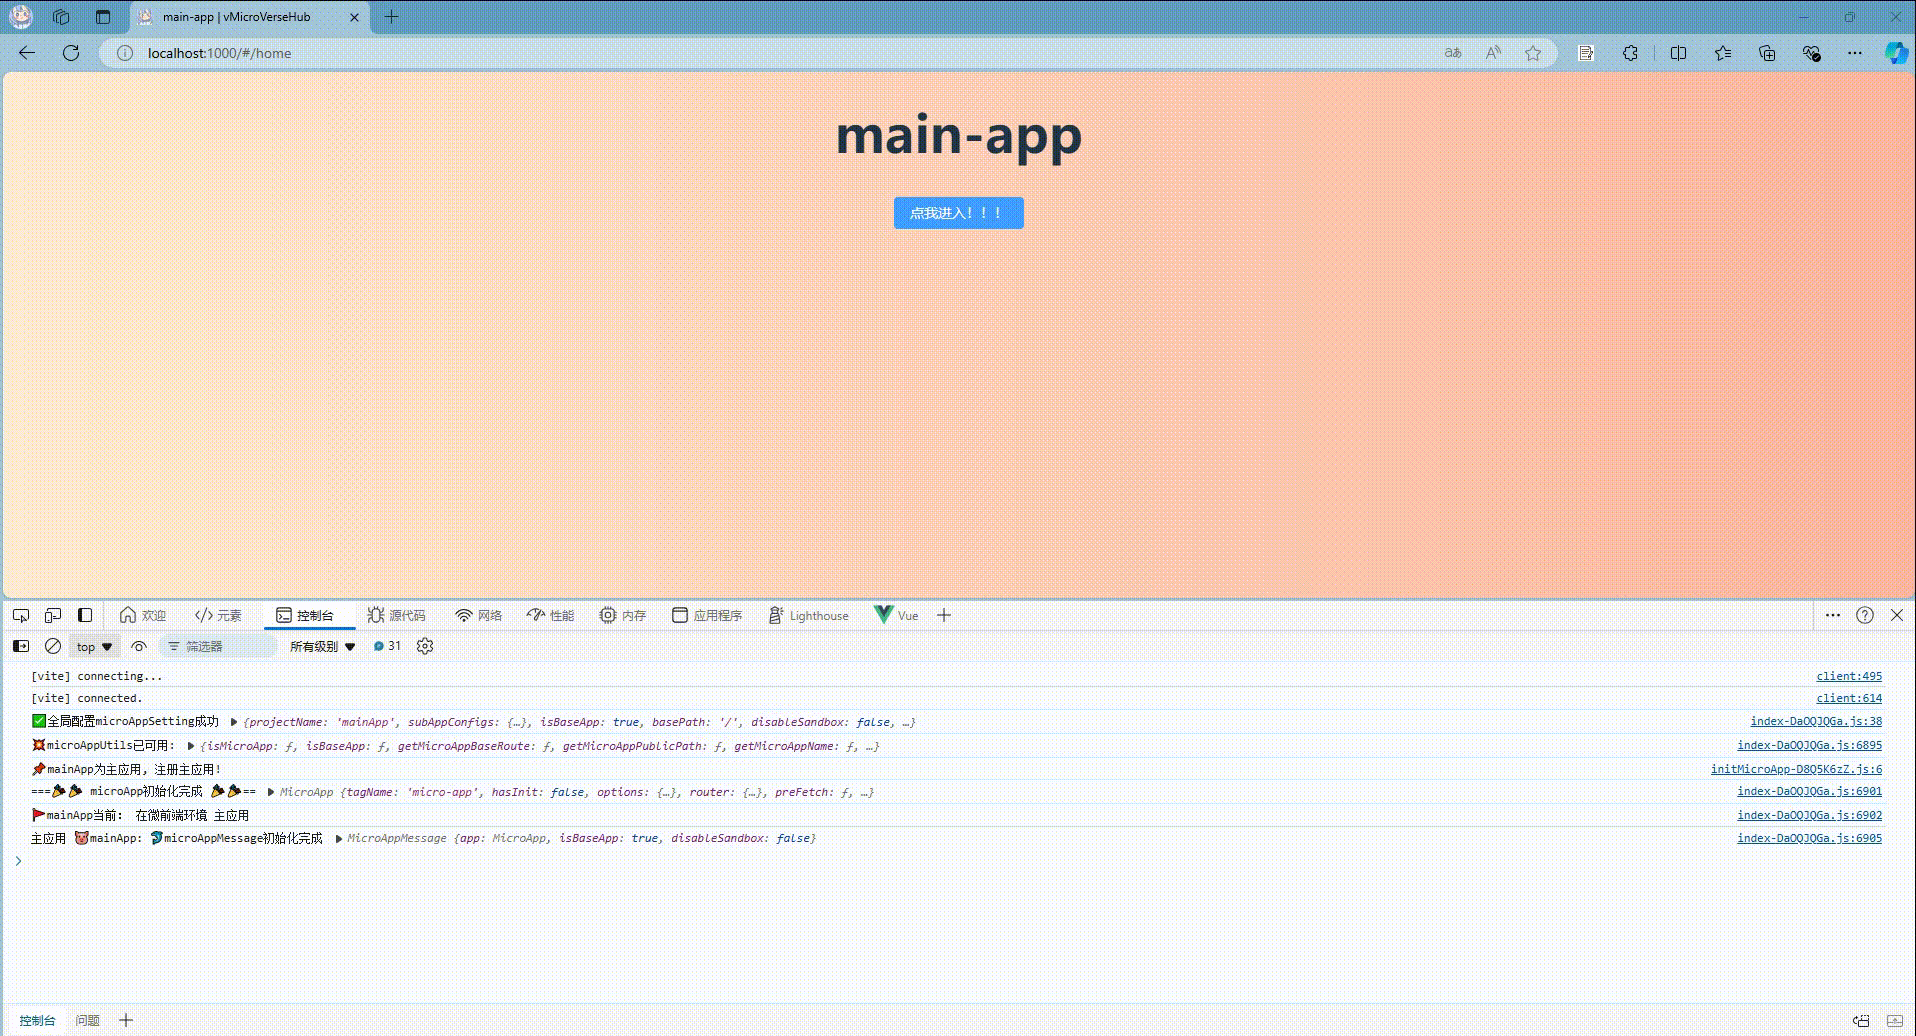Image resolution: width=1916 pixels, height=1036 pixels.
Task: Switch to the 应用程序 (Application) tab
Action: [707, 615]
